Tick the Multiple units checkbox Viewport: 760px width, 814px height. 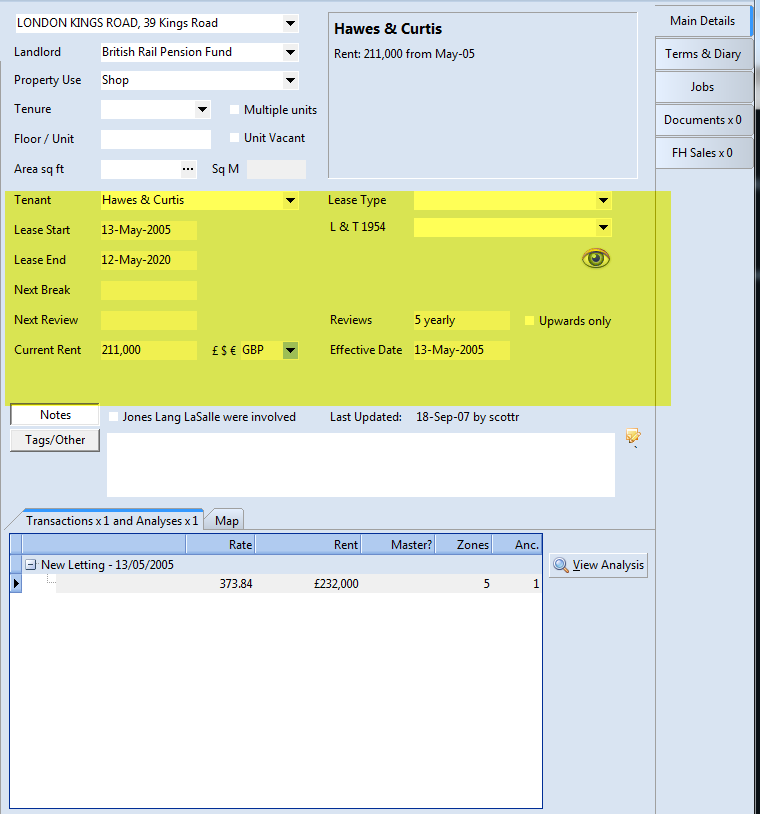pyautogui.click(x=235, y=110)
